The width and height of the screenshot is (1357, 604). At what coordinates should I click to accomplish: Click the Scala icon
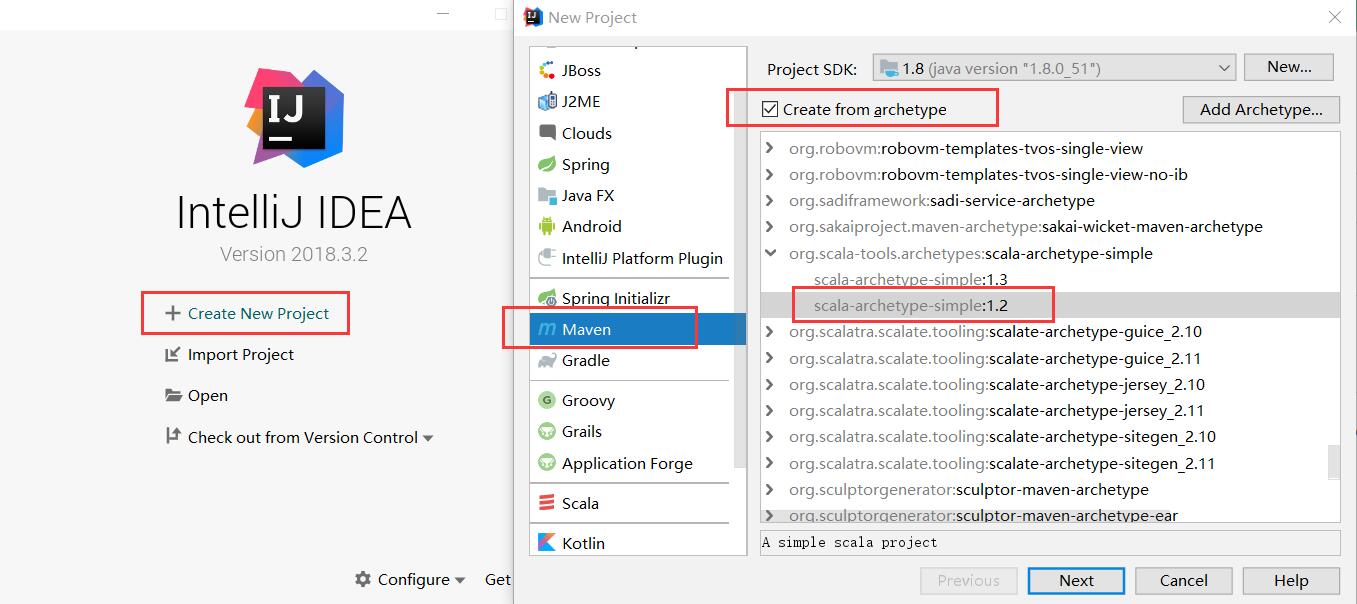point(547,503)
